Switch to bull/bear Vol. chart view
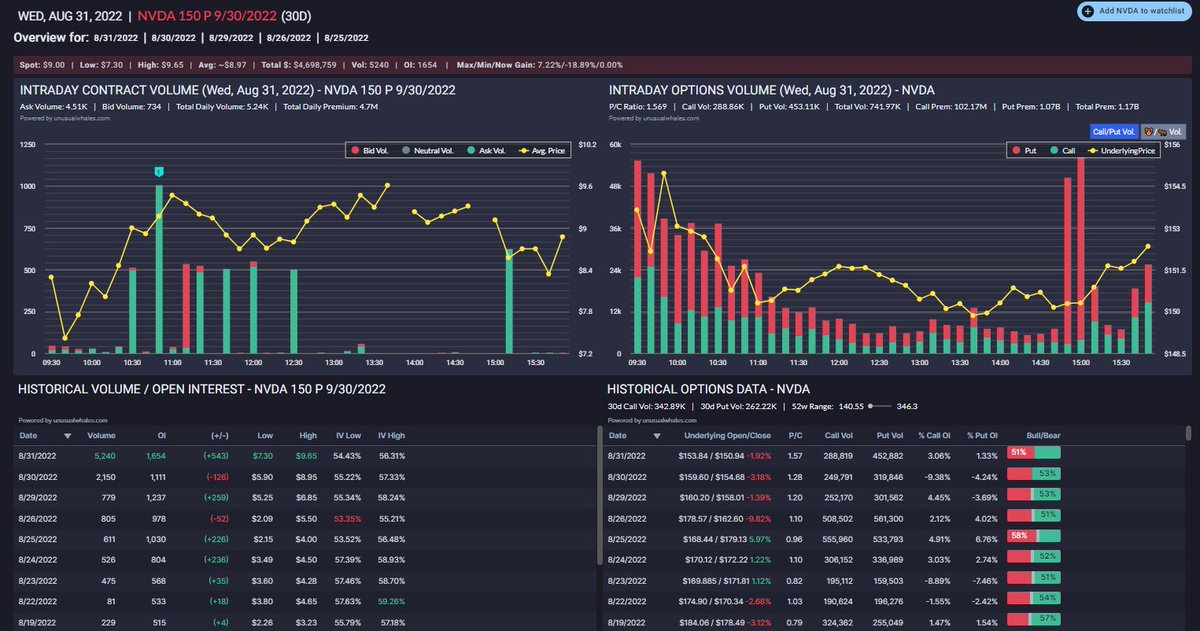1200x631 pixels. click(1164, 131)
